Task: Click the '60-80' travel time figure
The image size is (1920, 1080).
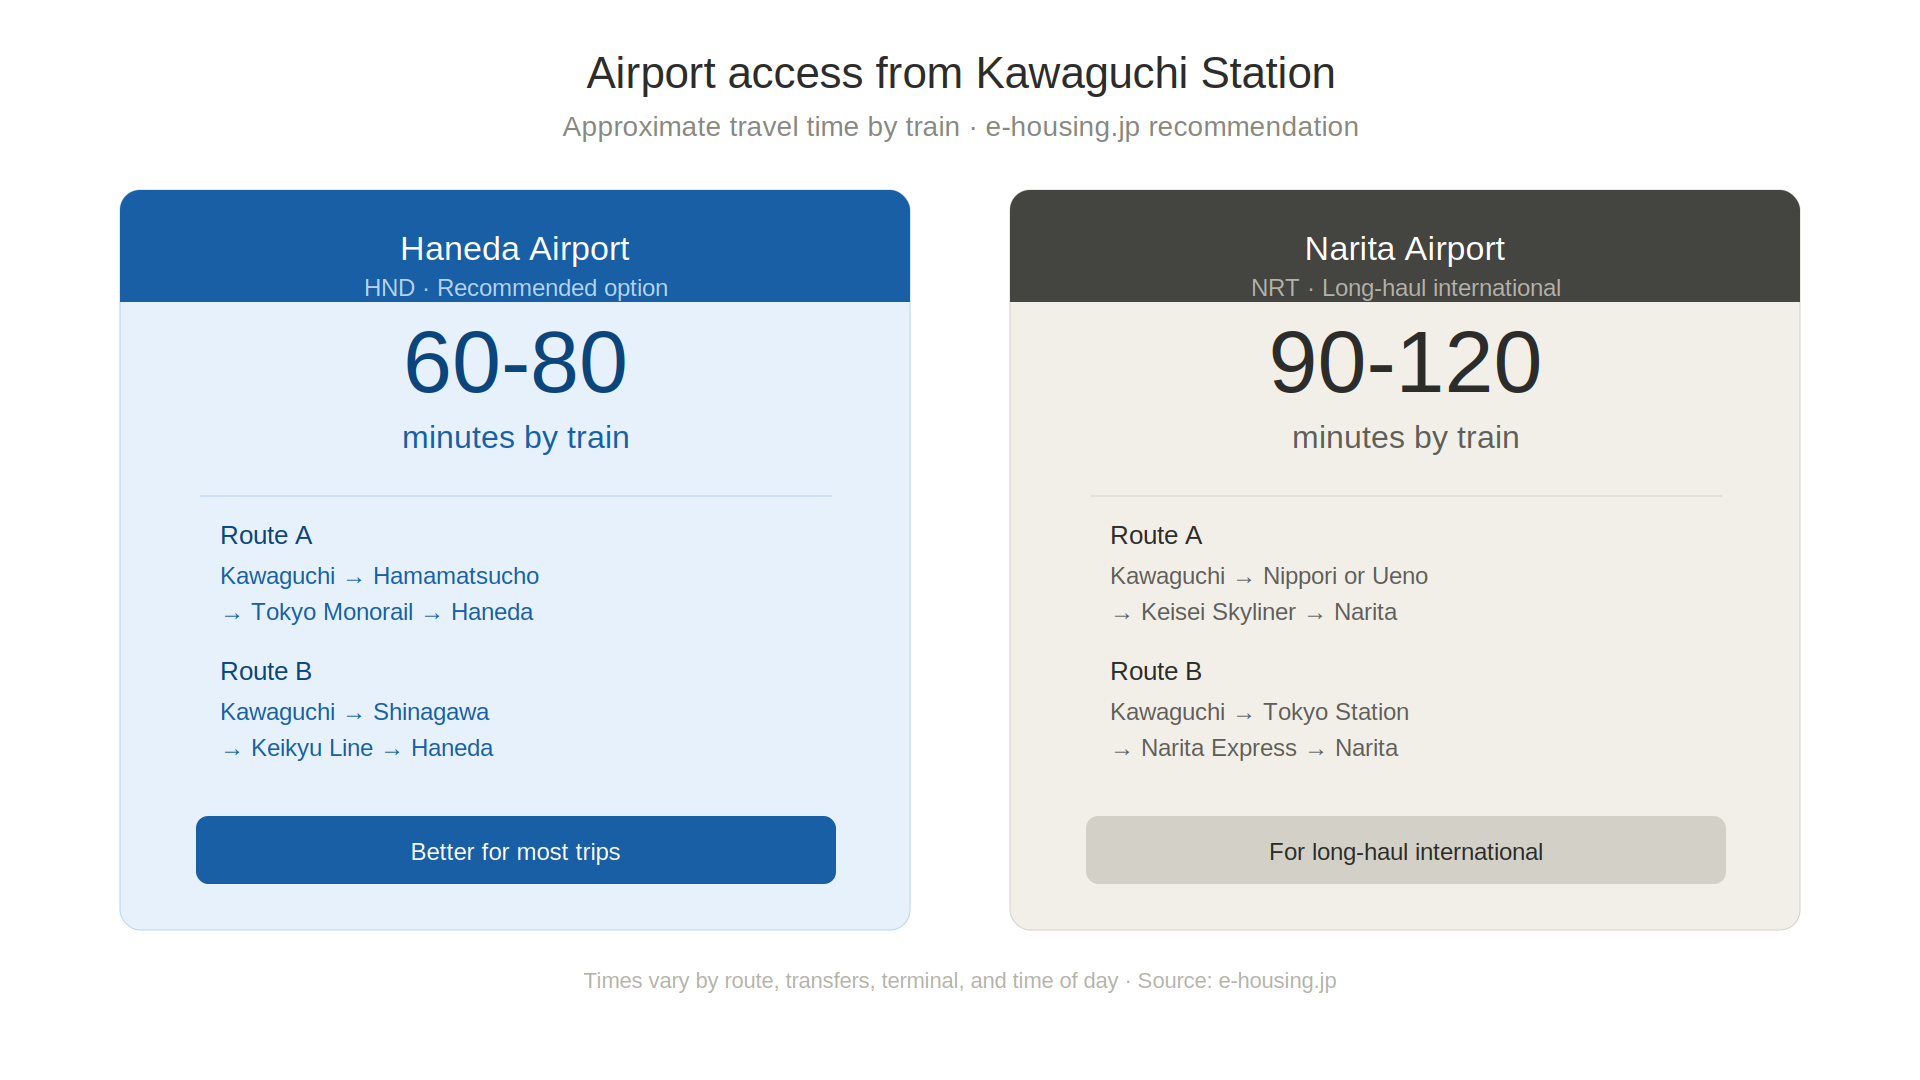Action: point(515,362)
